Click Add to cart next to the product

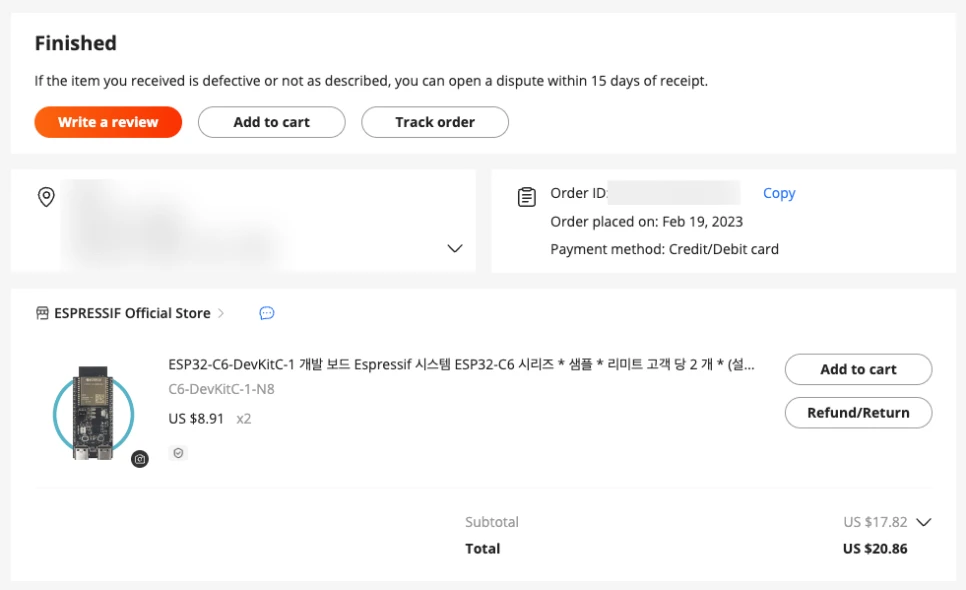(857, 369)
